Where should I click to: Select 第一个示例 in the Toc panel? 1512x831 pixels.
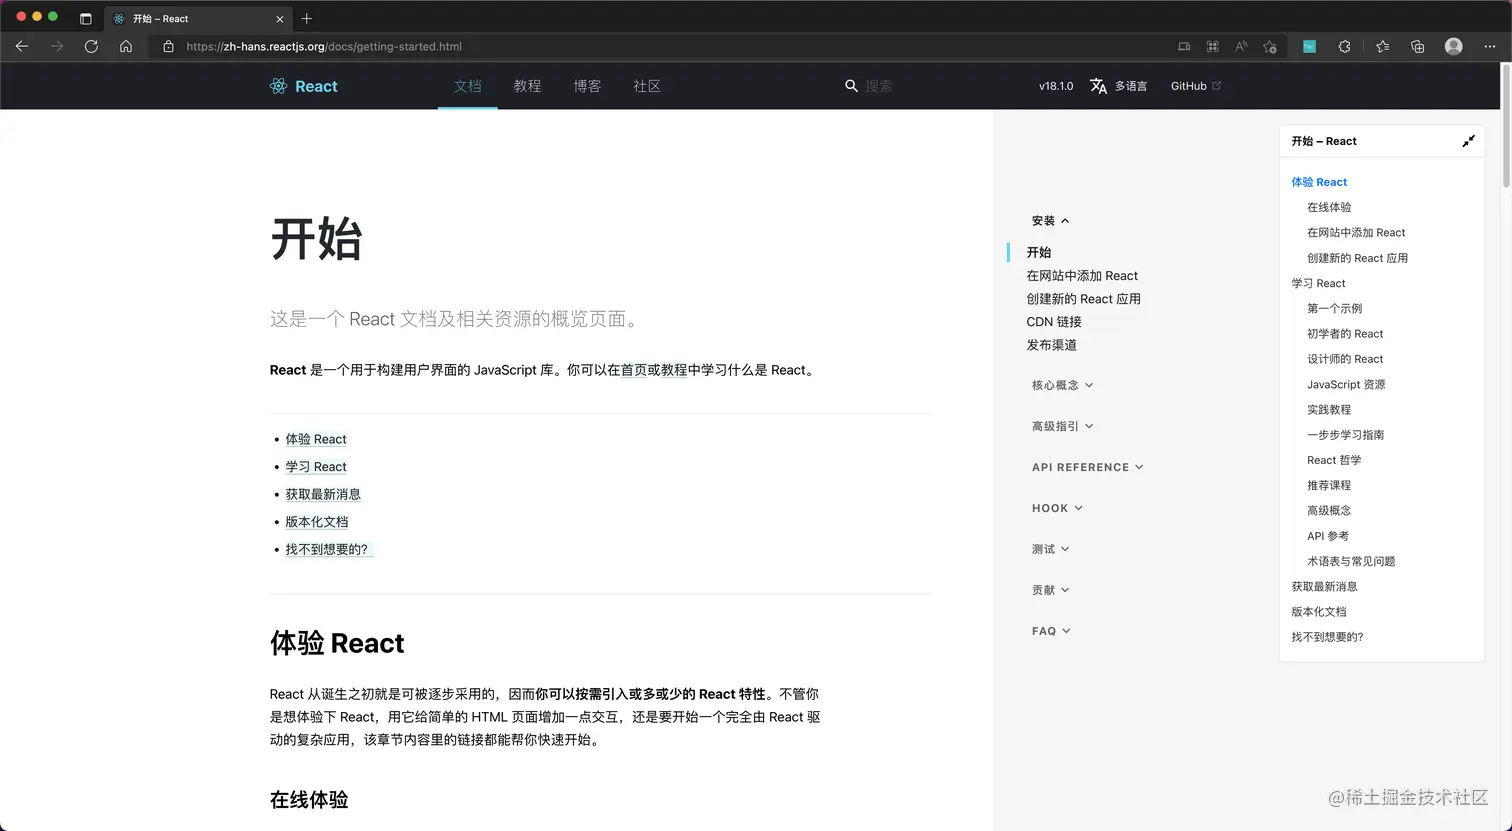tap(1335, 308)
